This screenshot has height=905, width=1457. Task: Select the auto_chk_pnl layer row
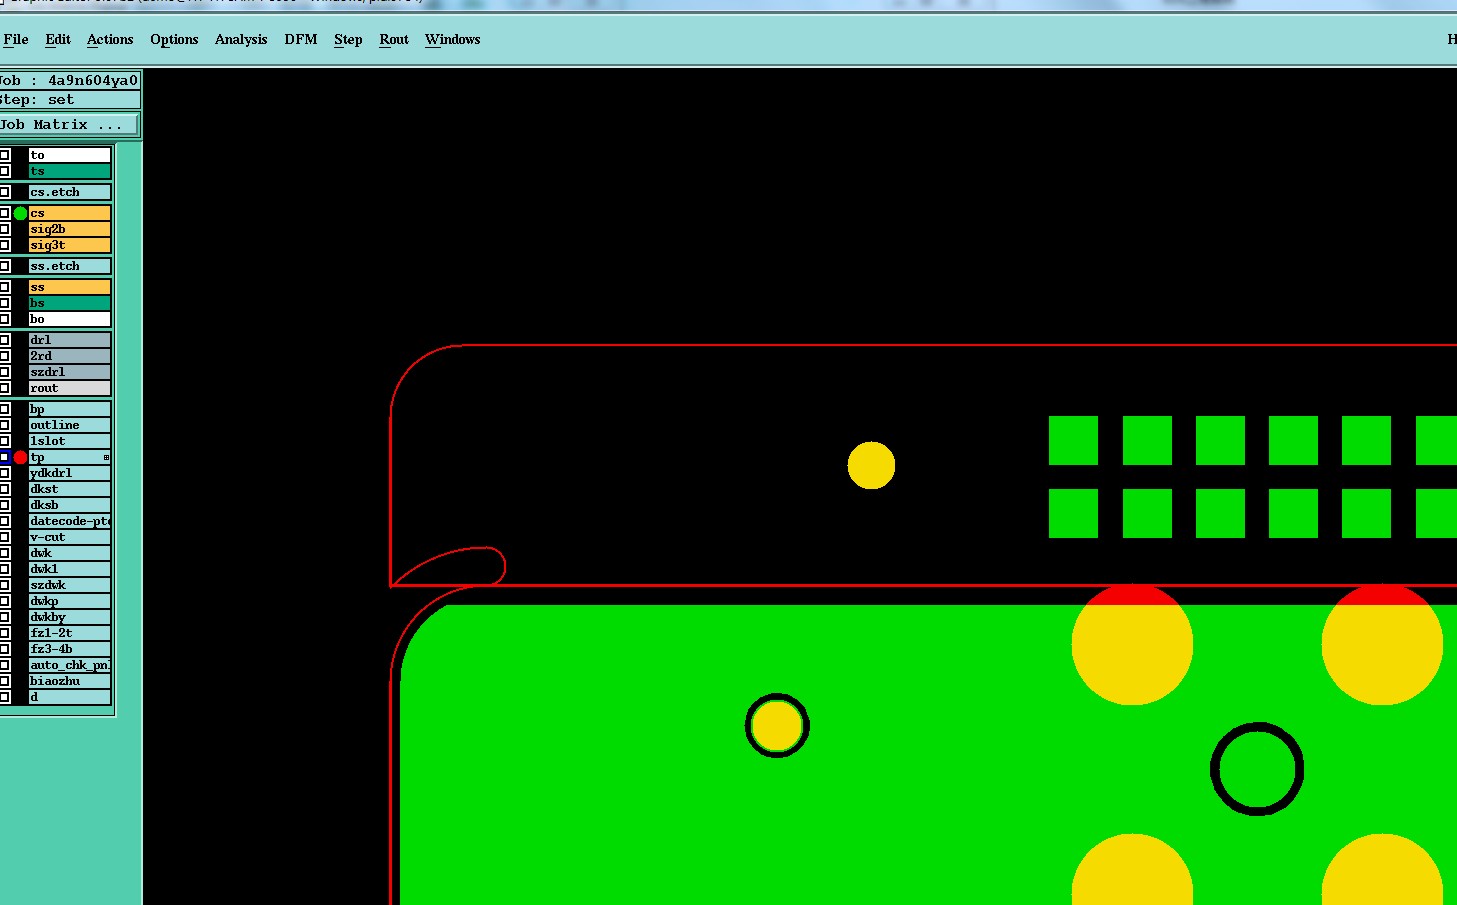(69, 665)
